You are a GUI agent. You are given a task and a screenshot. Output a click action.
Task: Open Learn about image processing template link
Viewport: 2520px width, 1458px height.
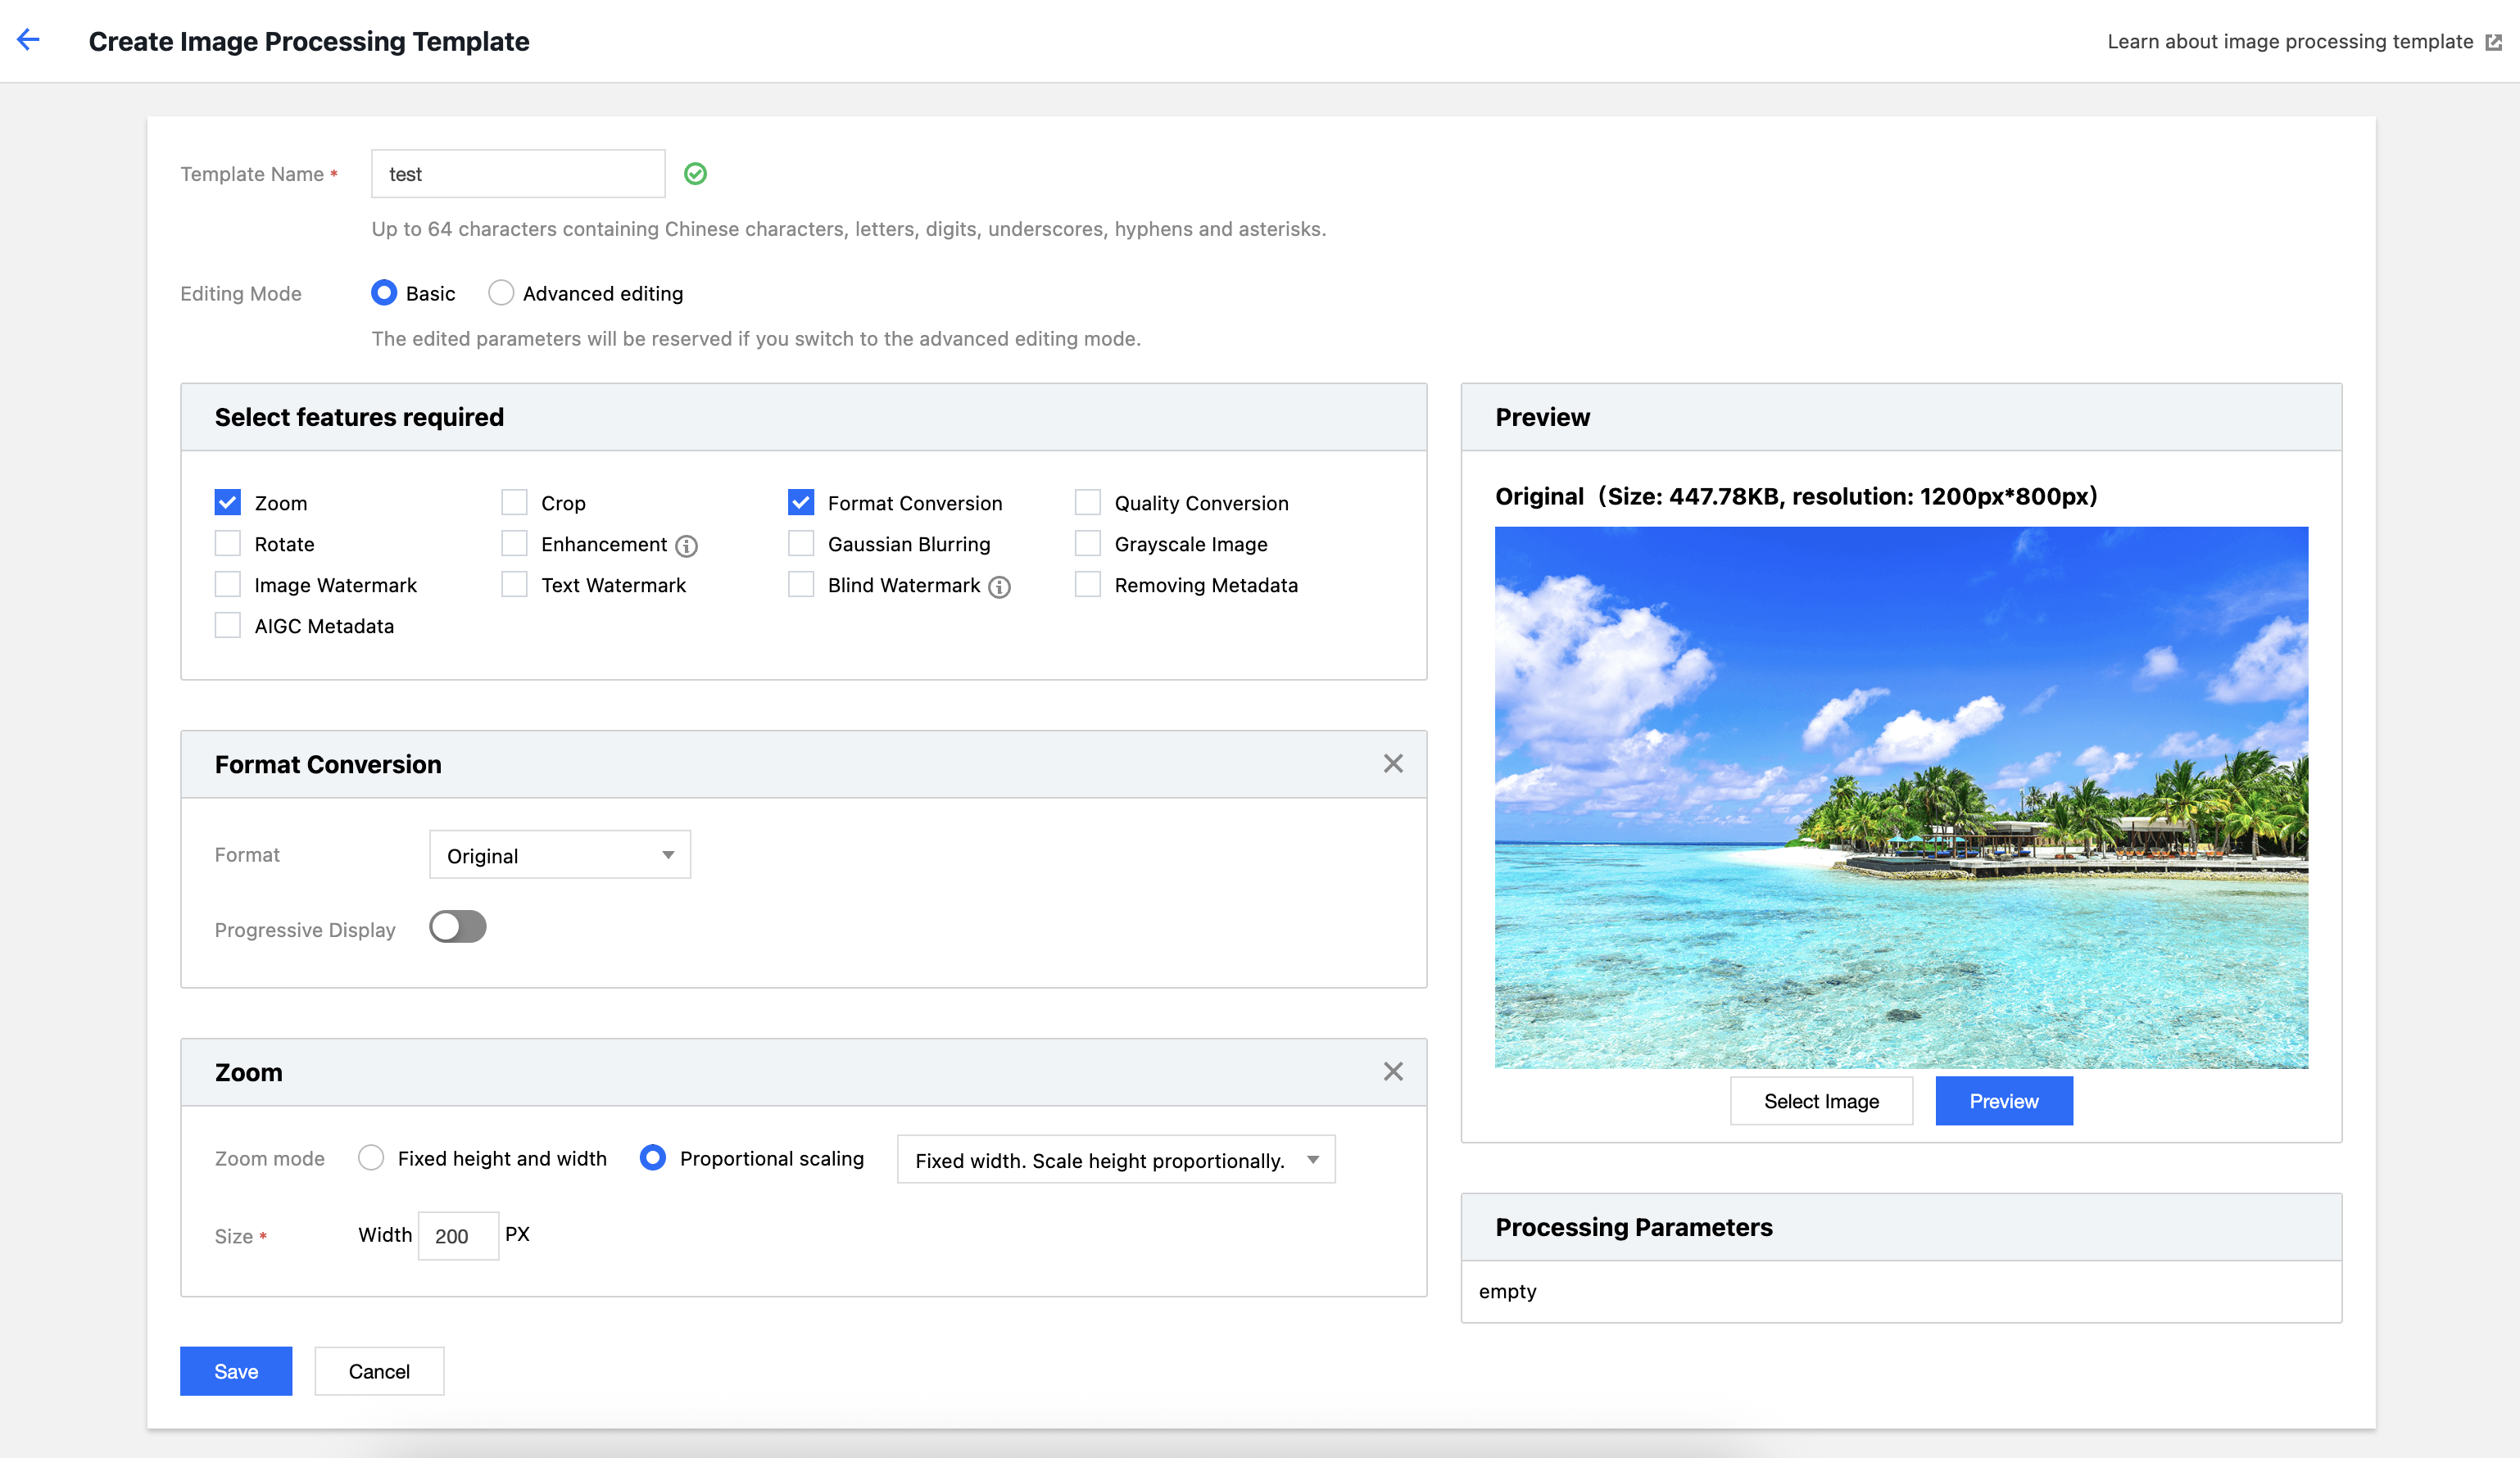point(2289,42)
